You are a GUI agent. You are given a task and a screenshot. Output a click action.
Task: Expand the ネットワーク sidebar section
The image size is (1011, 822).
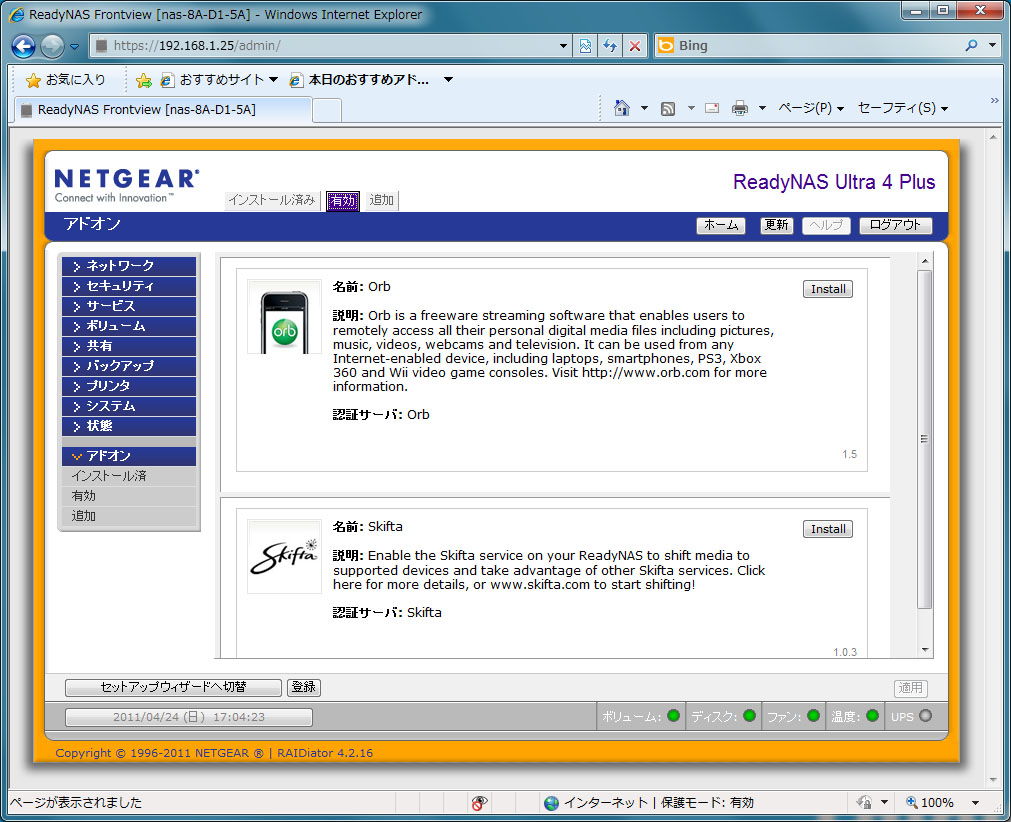tap(129, 266)
